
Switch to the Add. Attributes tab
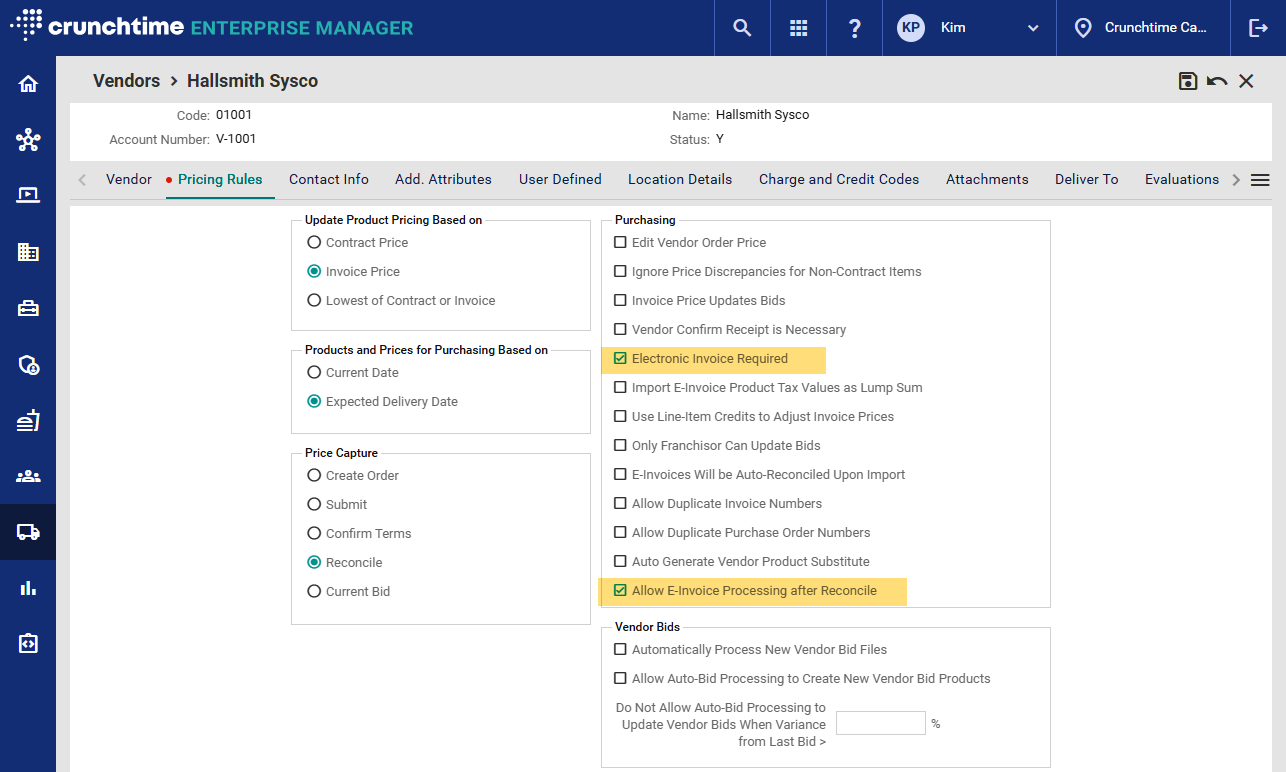click(x=443, y=179)
